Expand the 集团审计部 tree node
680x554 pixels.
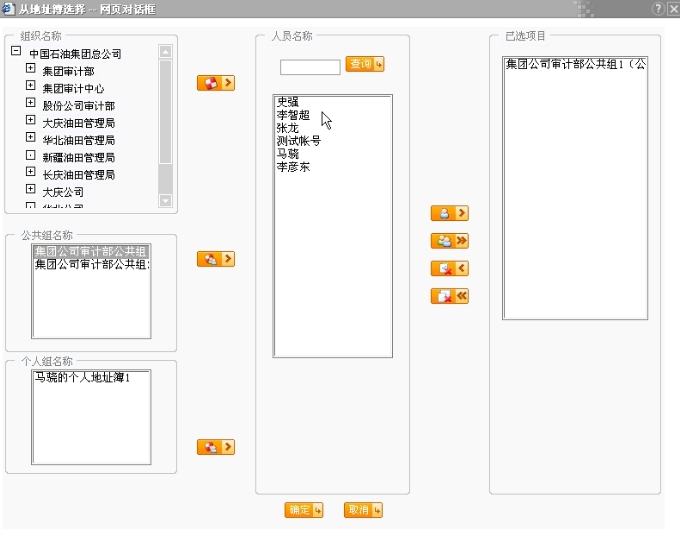coord(30,70)
